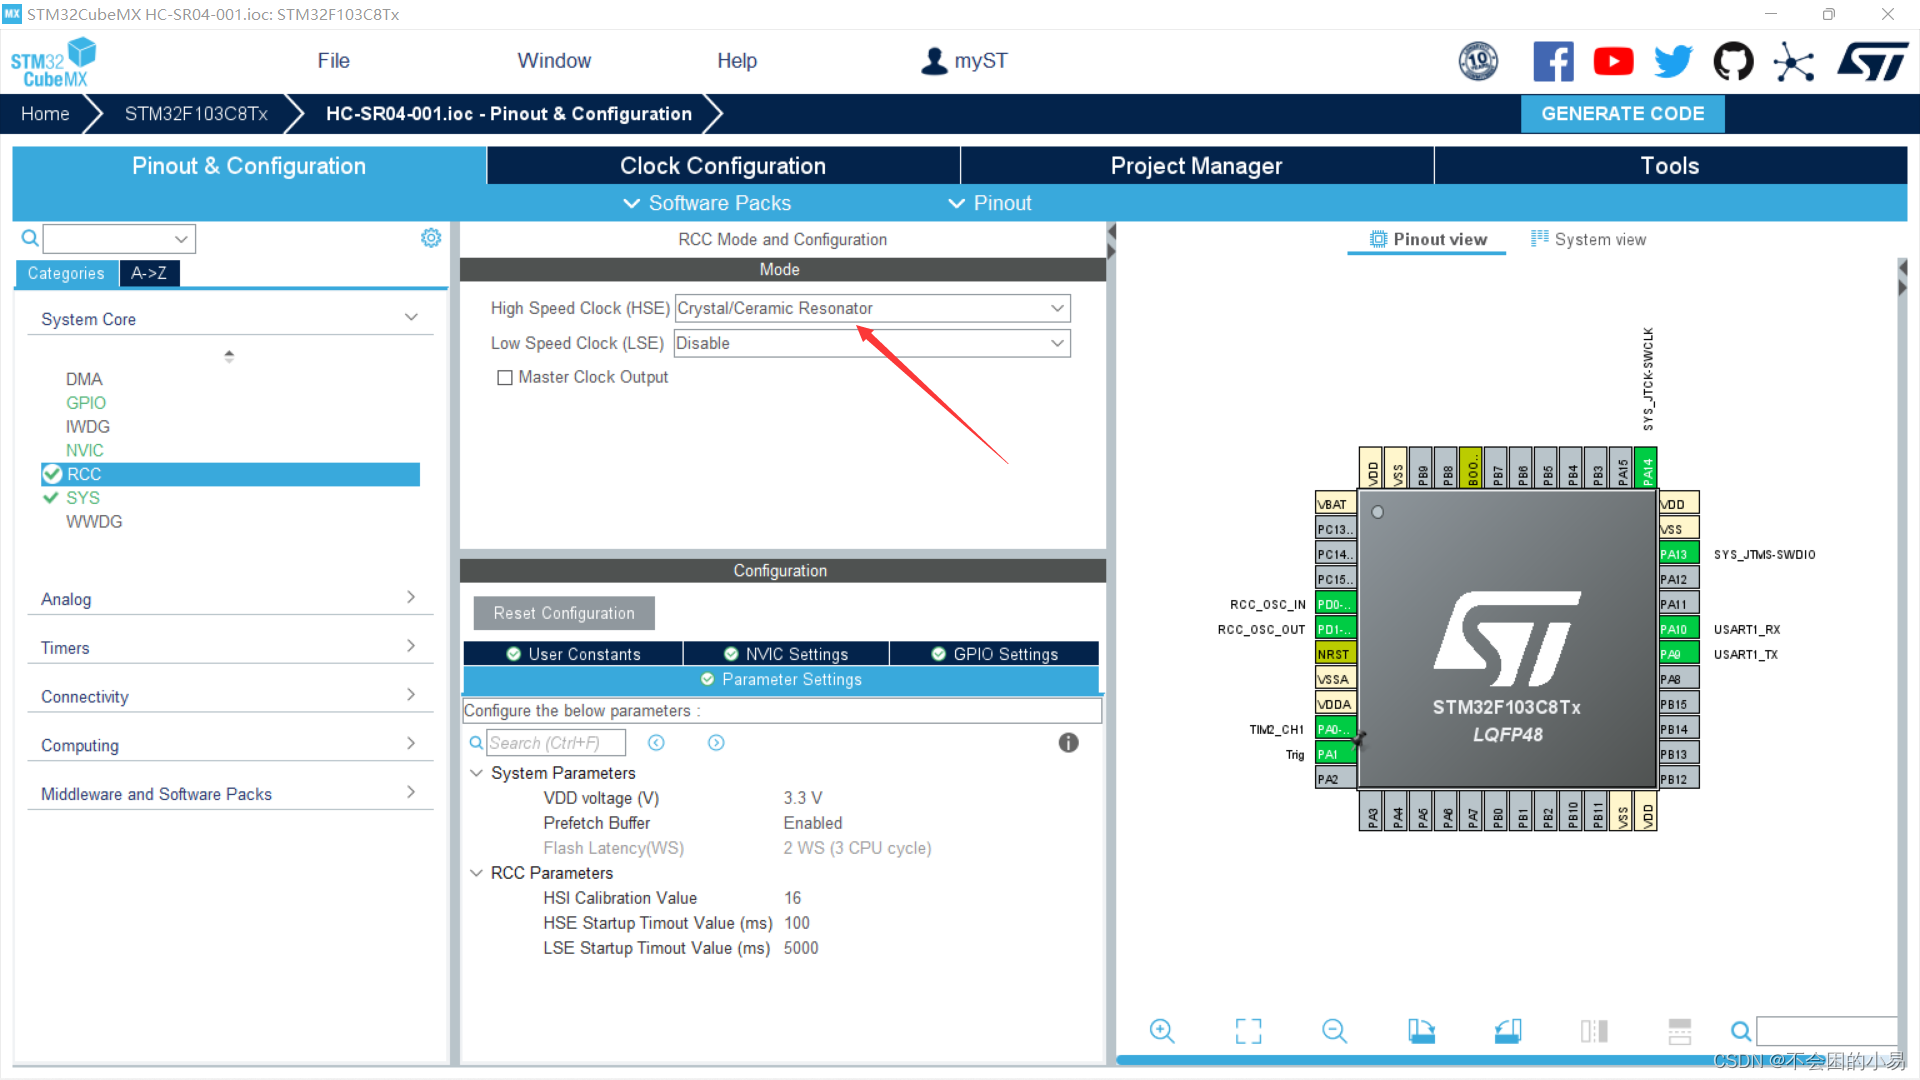Open the GitHub icon link

pyautogui.click(x=1733, y=62)
